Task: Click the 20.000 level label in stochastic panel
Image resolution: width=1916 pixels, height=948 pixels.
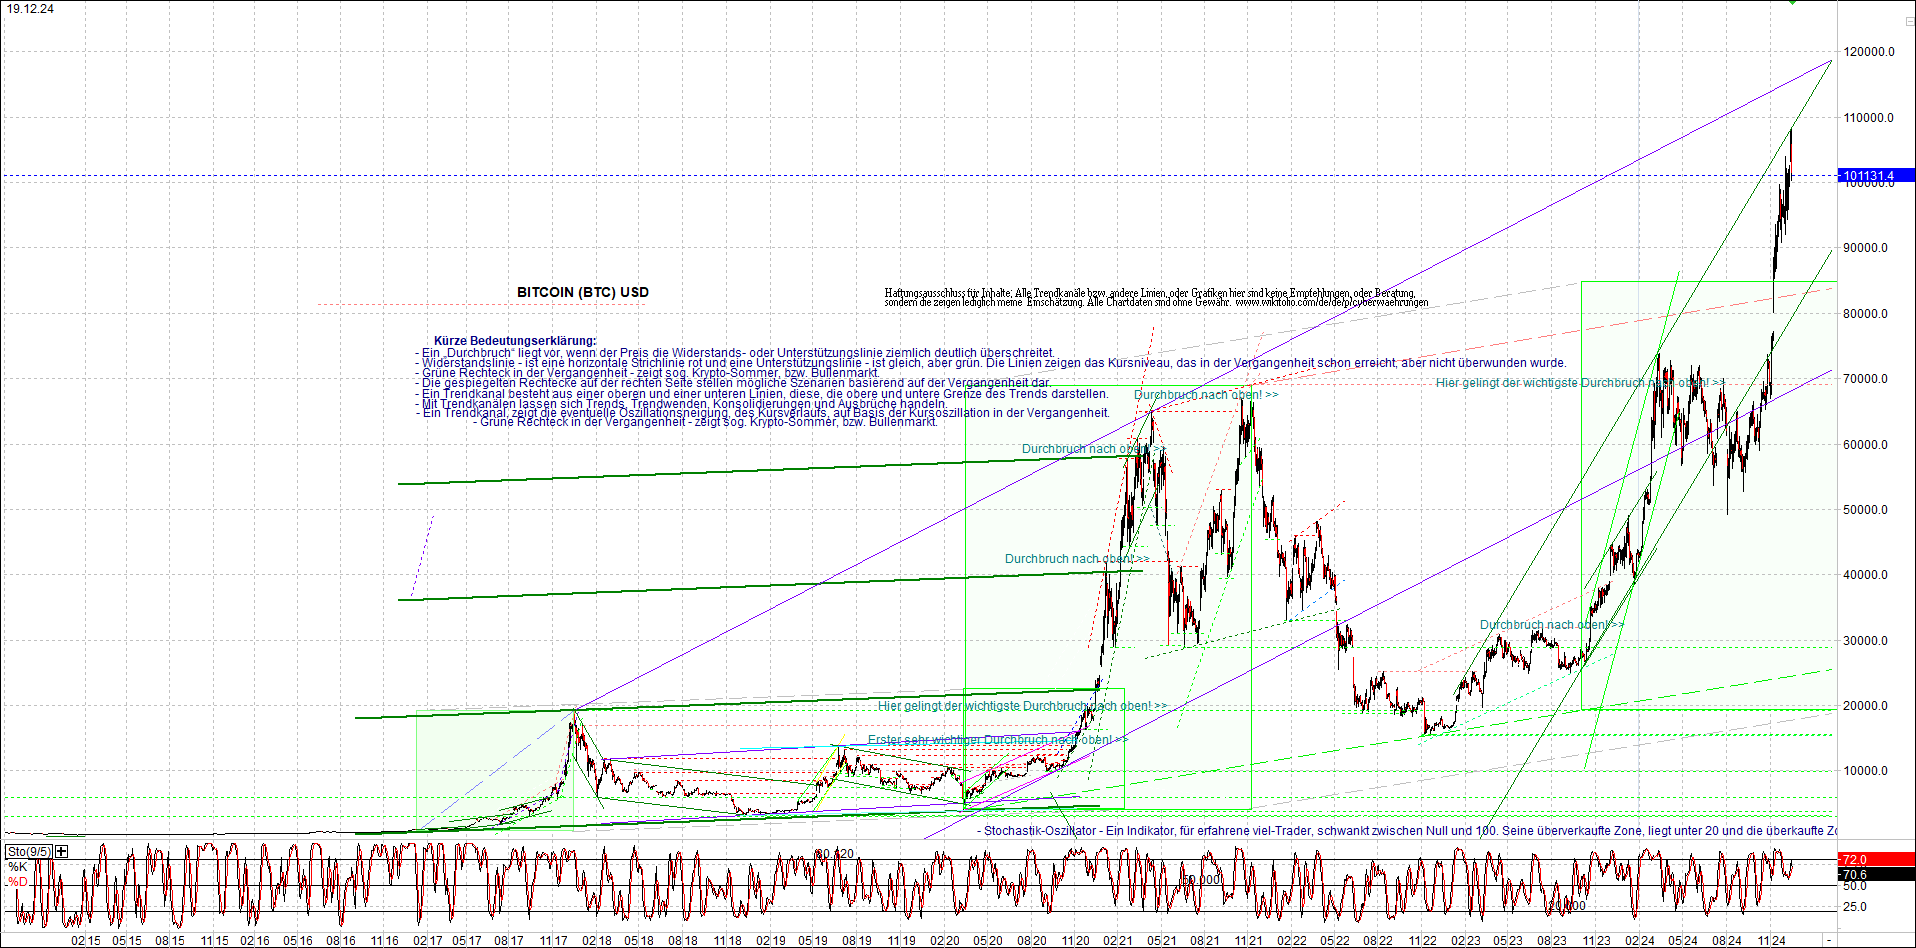Action: (1568, 906)
